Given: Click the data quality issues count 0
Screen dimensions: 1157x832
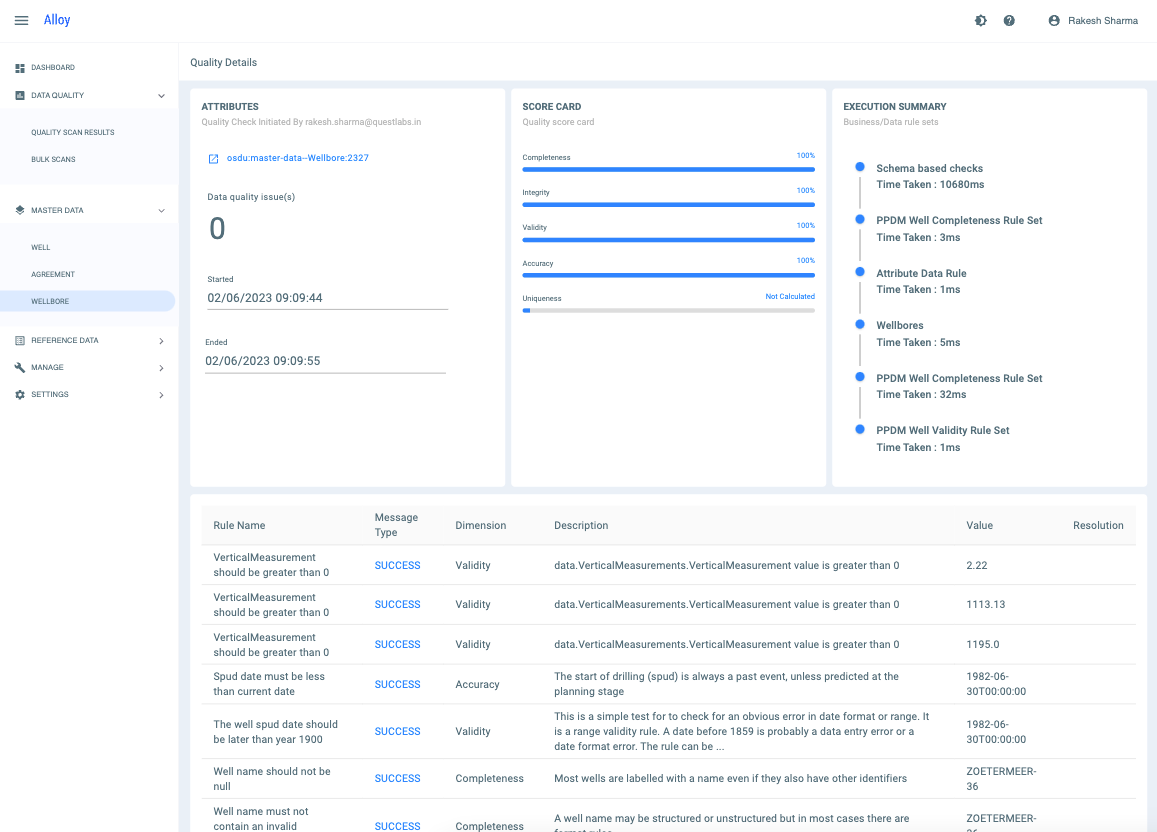Looking at the screenshot, I should tap(217, 229).
